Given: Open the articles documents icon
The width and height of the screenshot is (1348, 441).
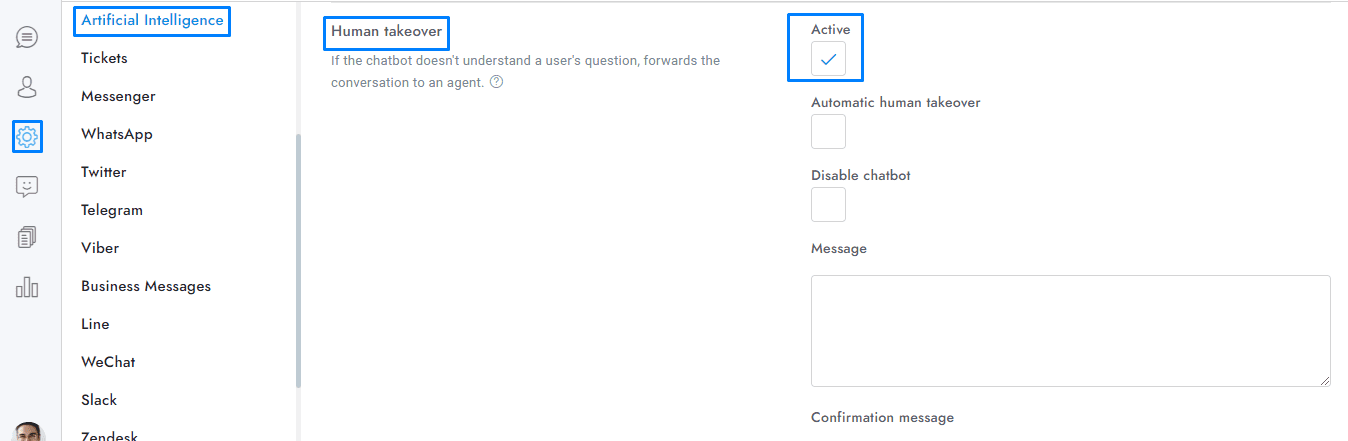Looking at the screenshot, I should tap(27, 237).
